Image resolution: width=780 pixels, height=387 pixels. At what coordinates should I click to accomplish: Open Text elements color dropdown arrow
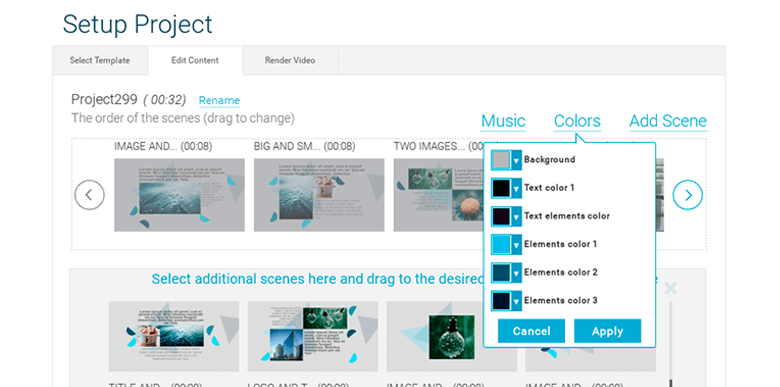[516, 216]
